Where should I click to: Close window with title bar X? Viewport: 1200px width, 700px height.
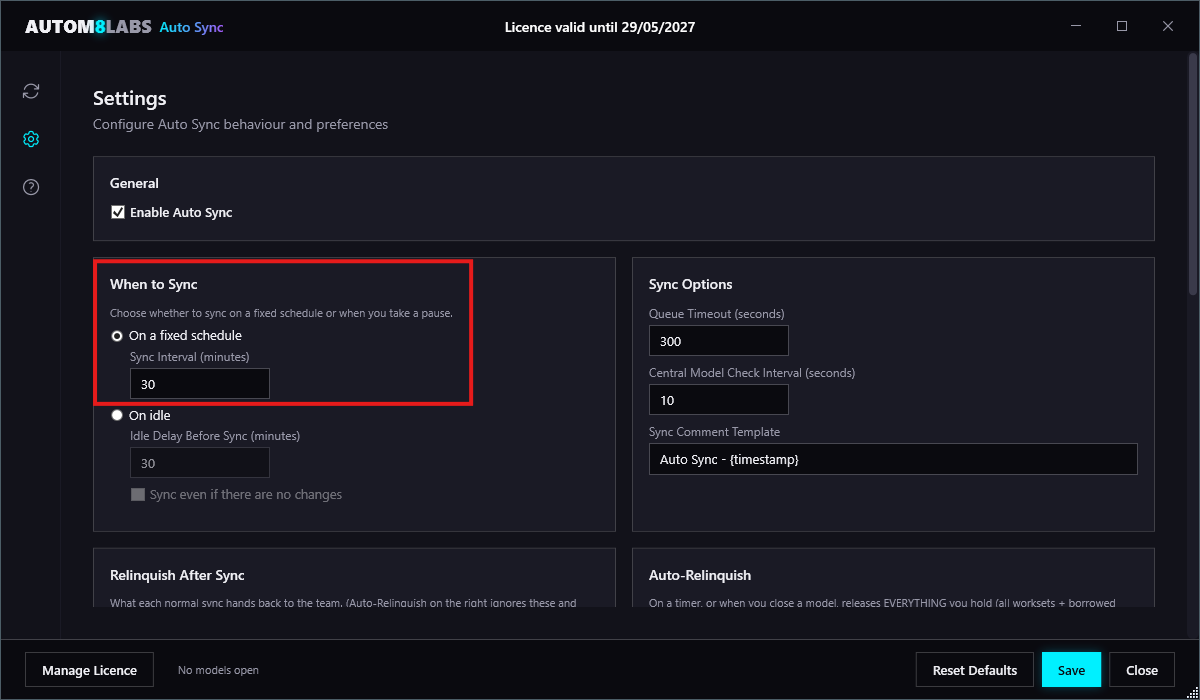pyautogui.click(x=1168, y=26)
